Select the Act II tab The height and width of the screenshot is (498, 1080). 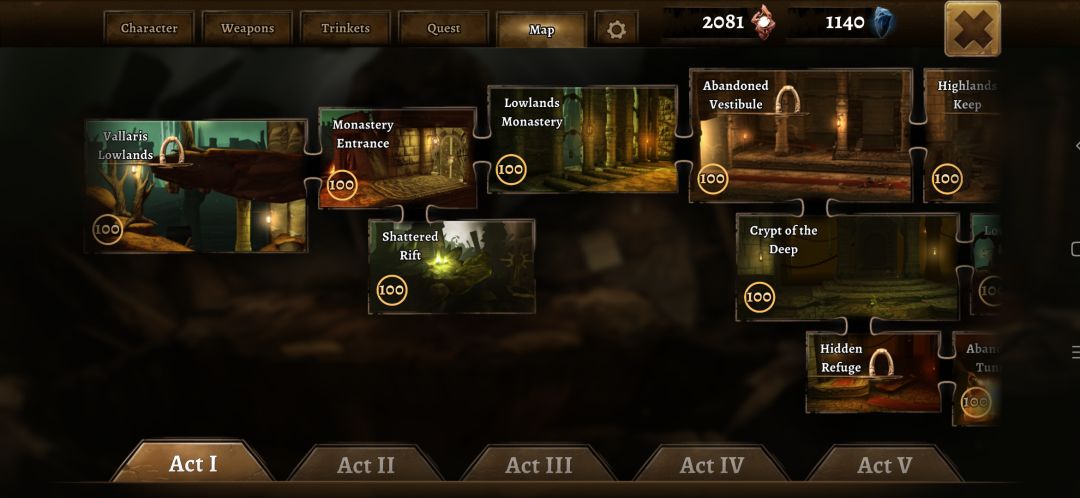(x=365, y=464)
